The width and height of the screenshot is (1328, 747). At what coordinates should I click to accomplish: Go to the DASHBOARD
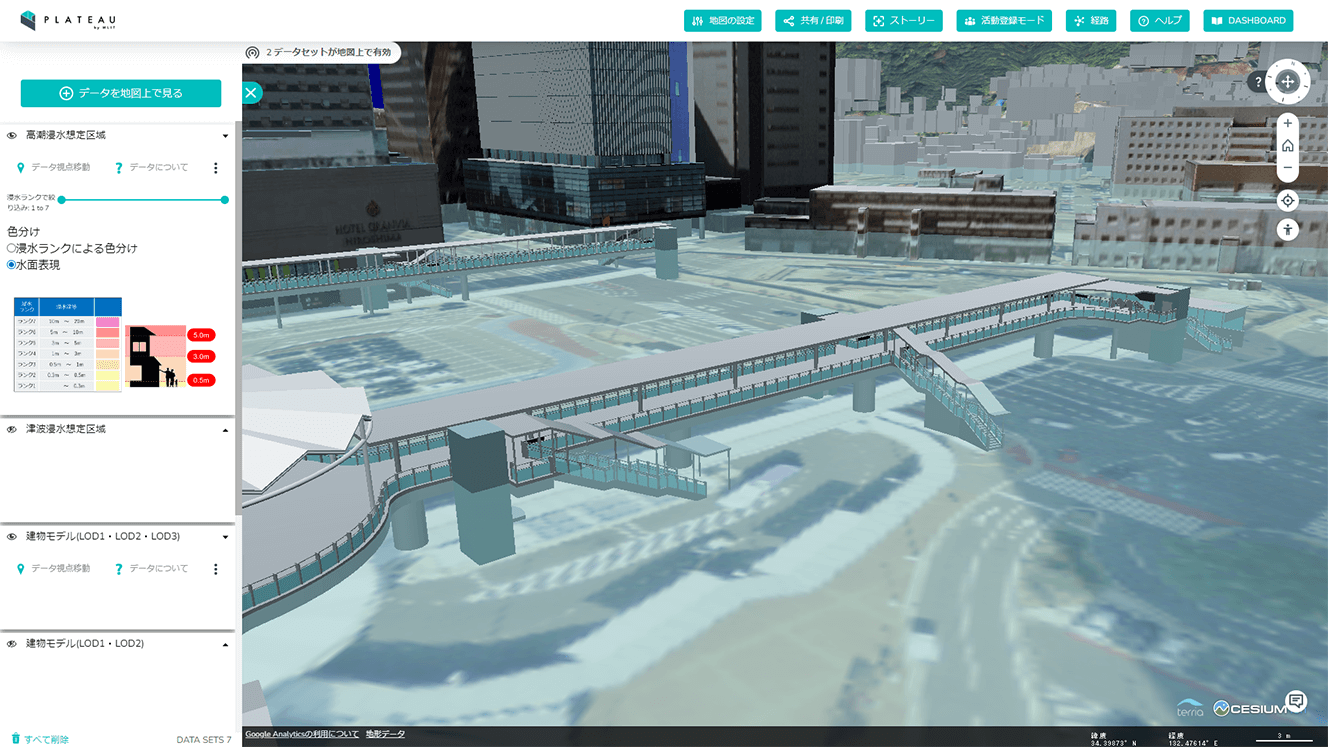[x=1248, y=21]
